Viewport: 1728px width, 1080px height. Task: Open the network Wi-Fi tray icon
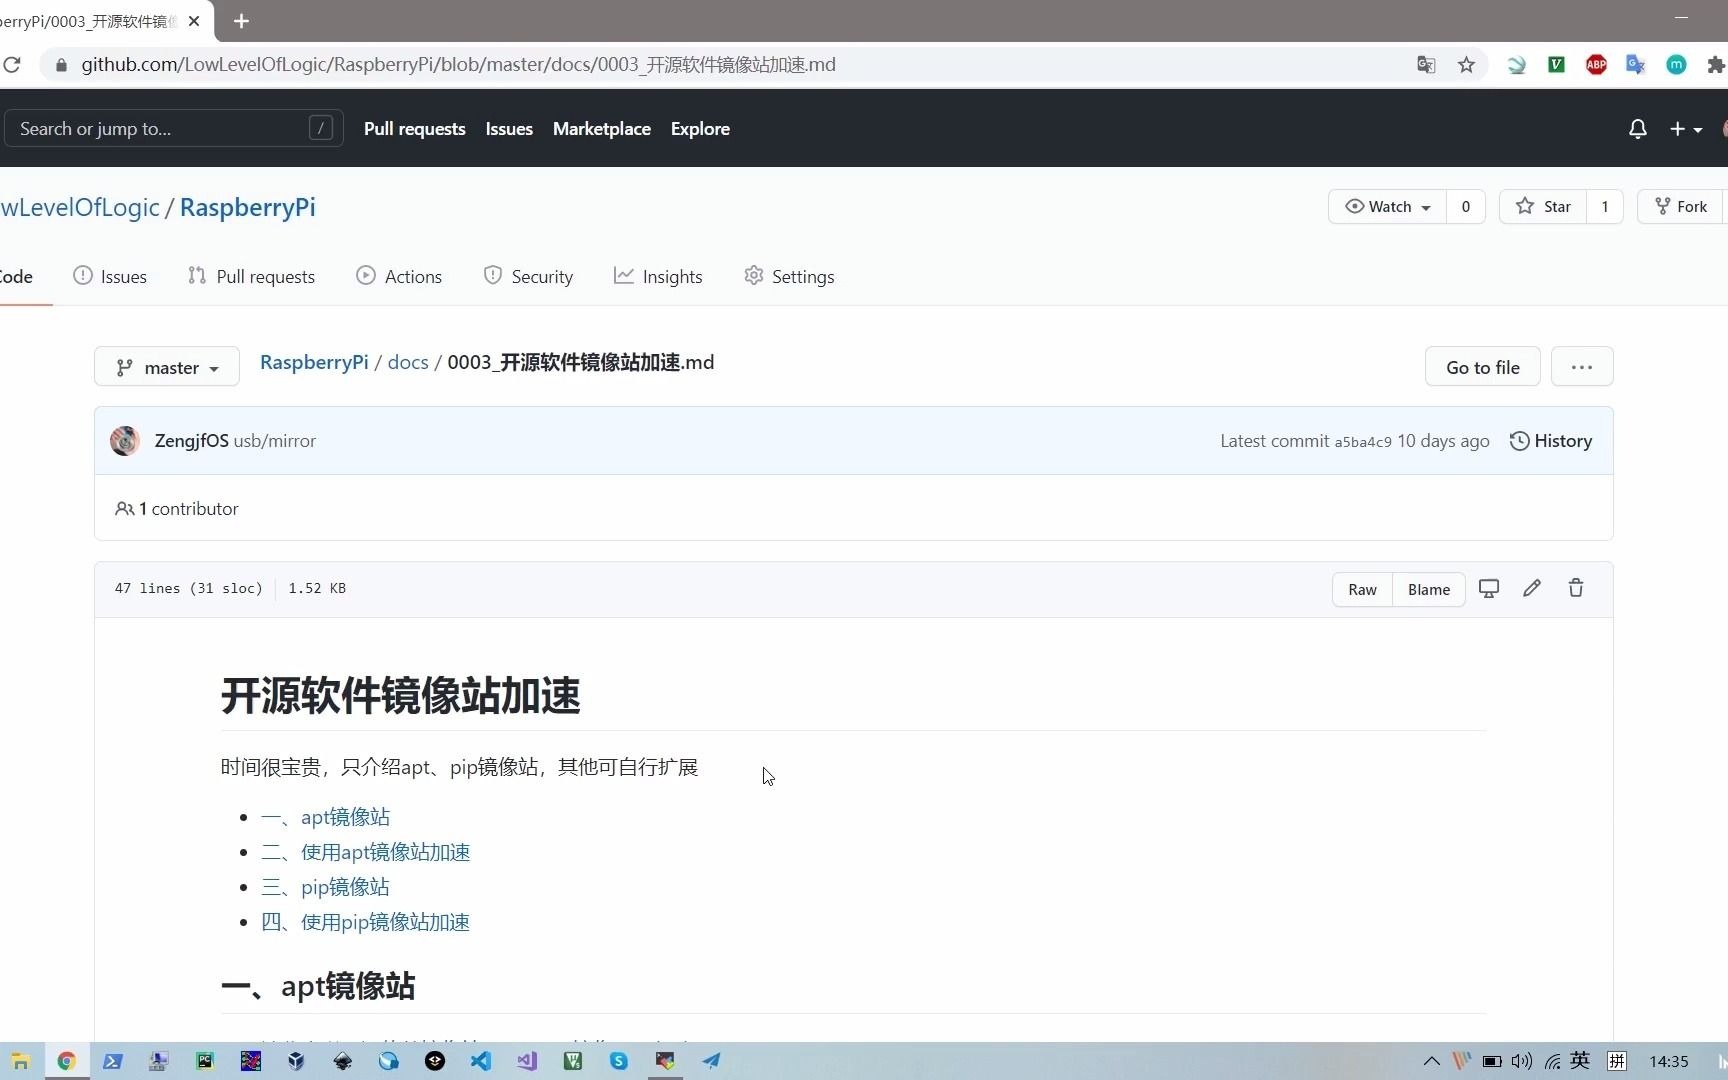(x=1552, y=1061)
